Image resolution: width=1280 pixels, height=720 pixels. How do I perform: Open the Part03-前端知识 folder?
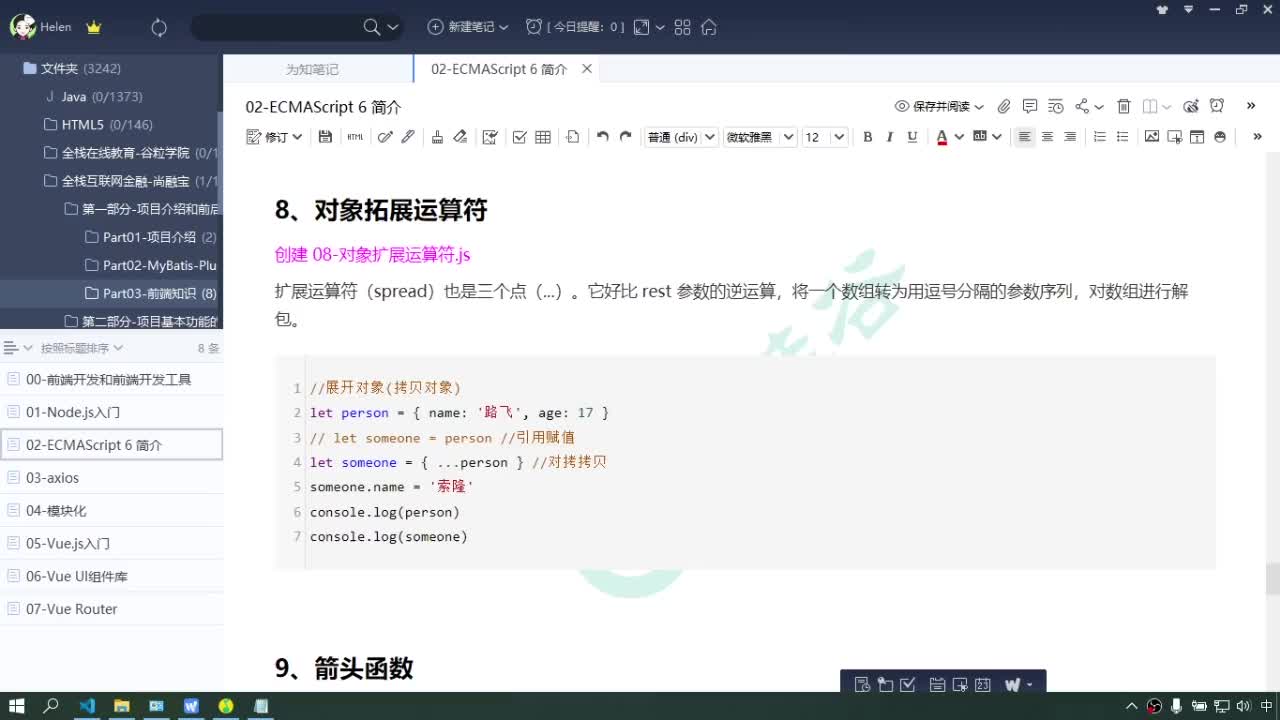click(x=151, y=293)
